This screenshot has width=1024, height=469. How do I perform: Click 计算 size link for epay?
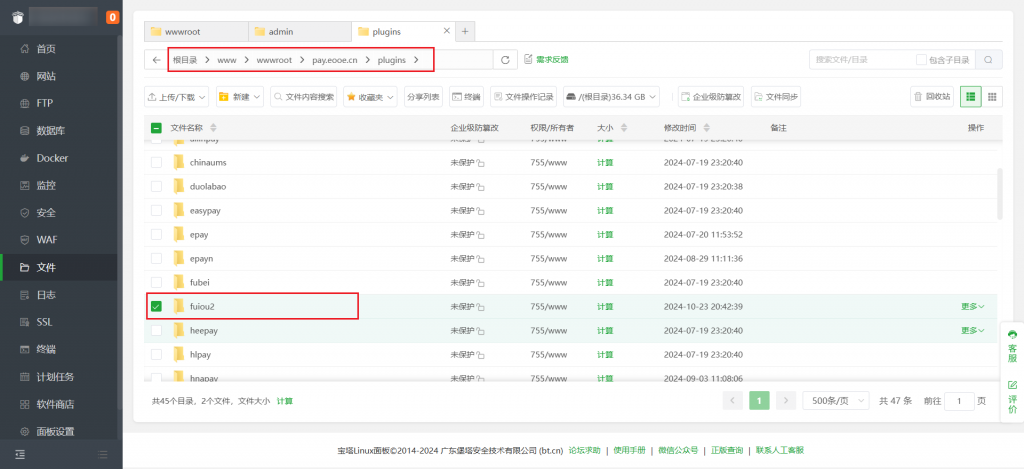click(x=605, y=234)
